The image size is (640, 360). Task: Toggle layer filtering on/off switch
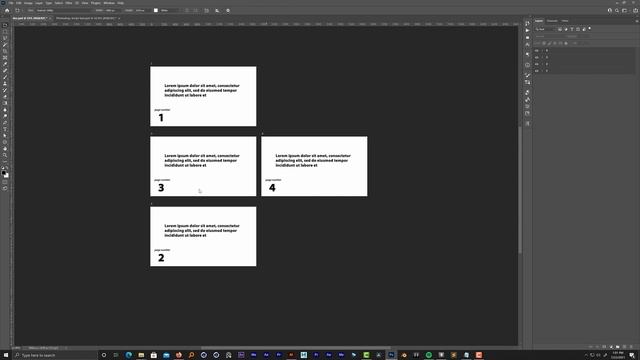(x=590, y=29)
